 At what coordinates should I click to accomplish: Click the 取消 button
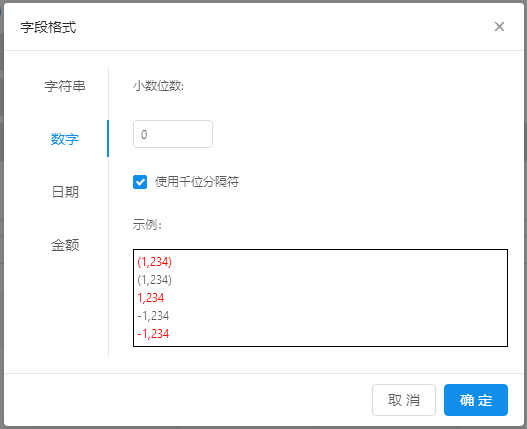point(404,400)
